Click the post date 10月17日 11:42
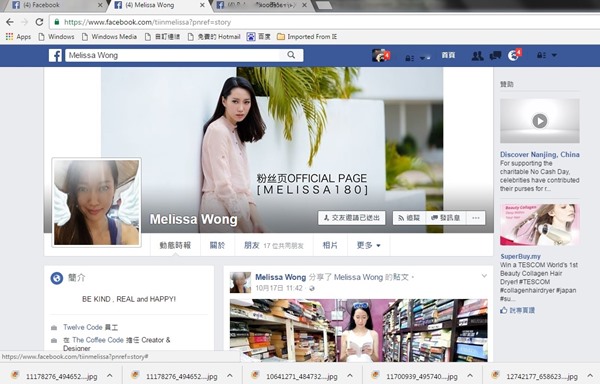This screenshot has height=384, width=600. [x=279, y=288]
